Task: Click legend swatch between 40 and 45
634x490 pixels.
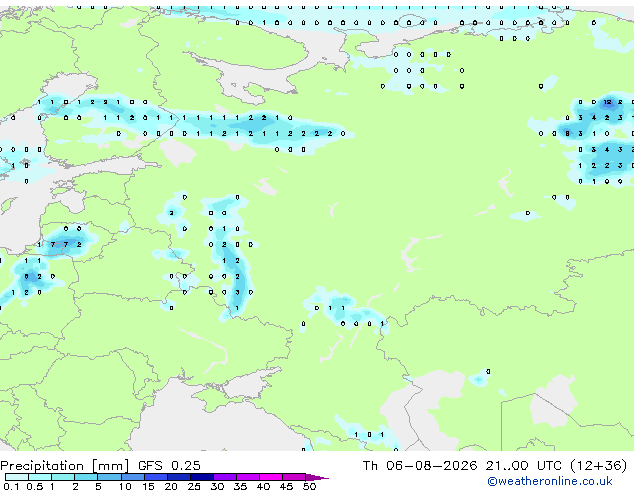Action: (271, 477)
